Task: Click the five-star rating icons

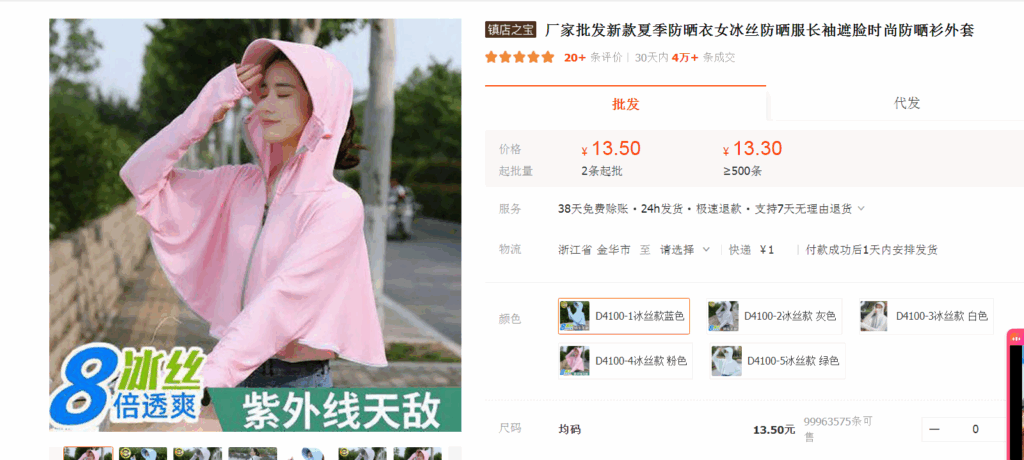Action: pos(520,58)
